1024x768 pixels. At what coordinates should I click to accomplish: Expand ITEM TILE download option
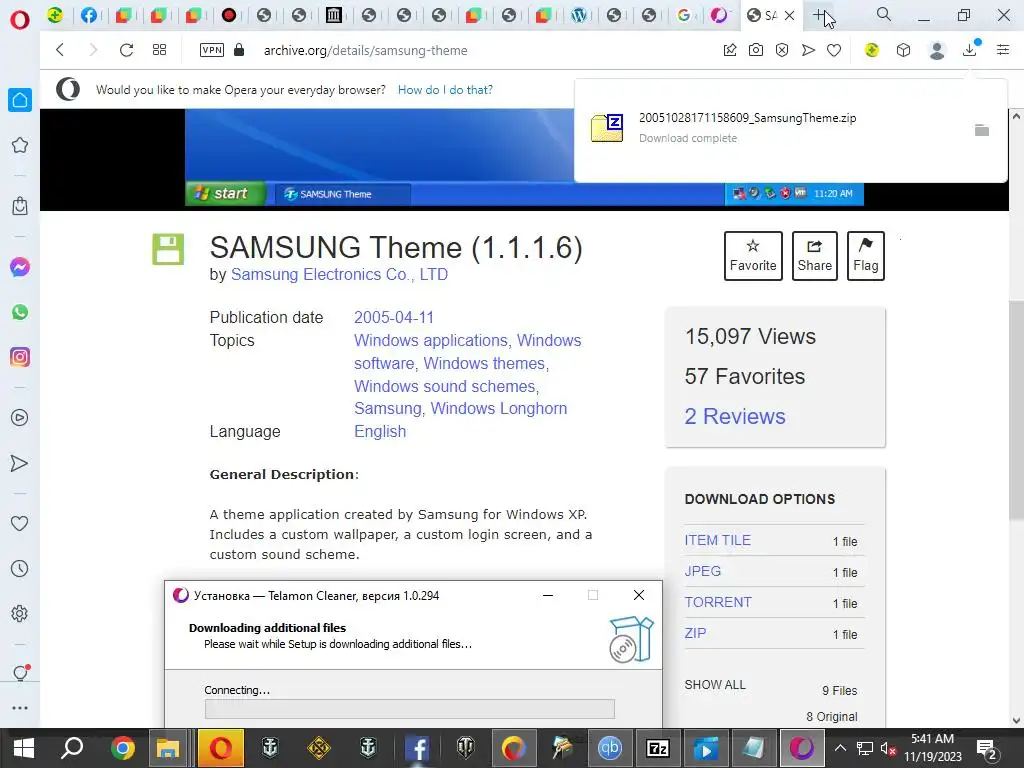point(717,540)
